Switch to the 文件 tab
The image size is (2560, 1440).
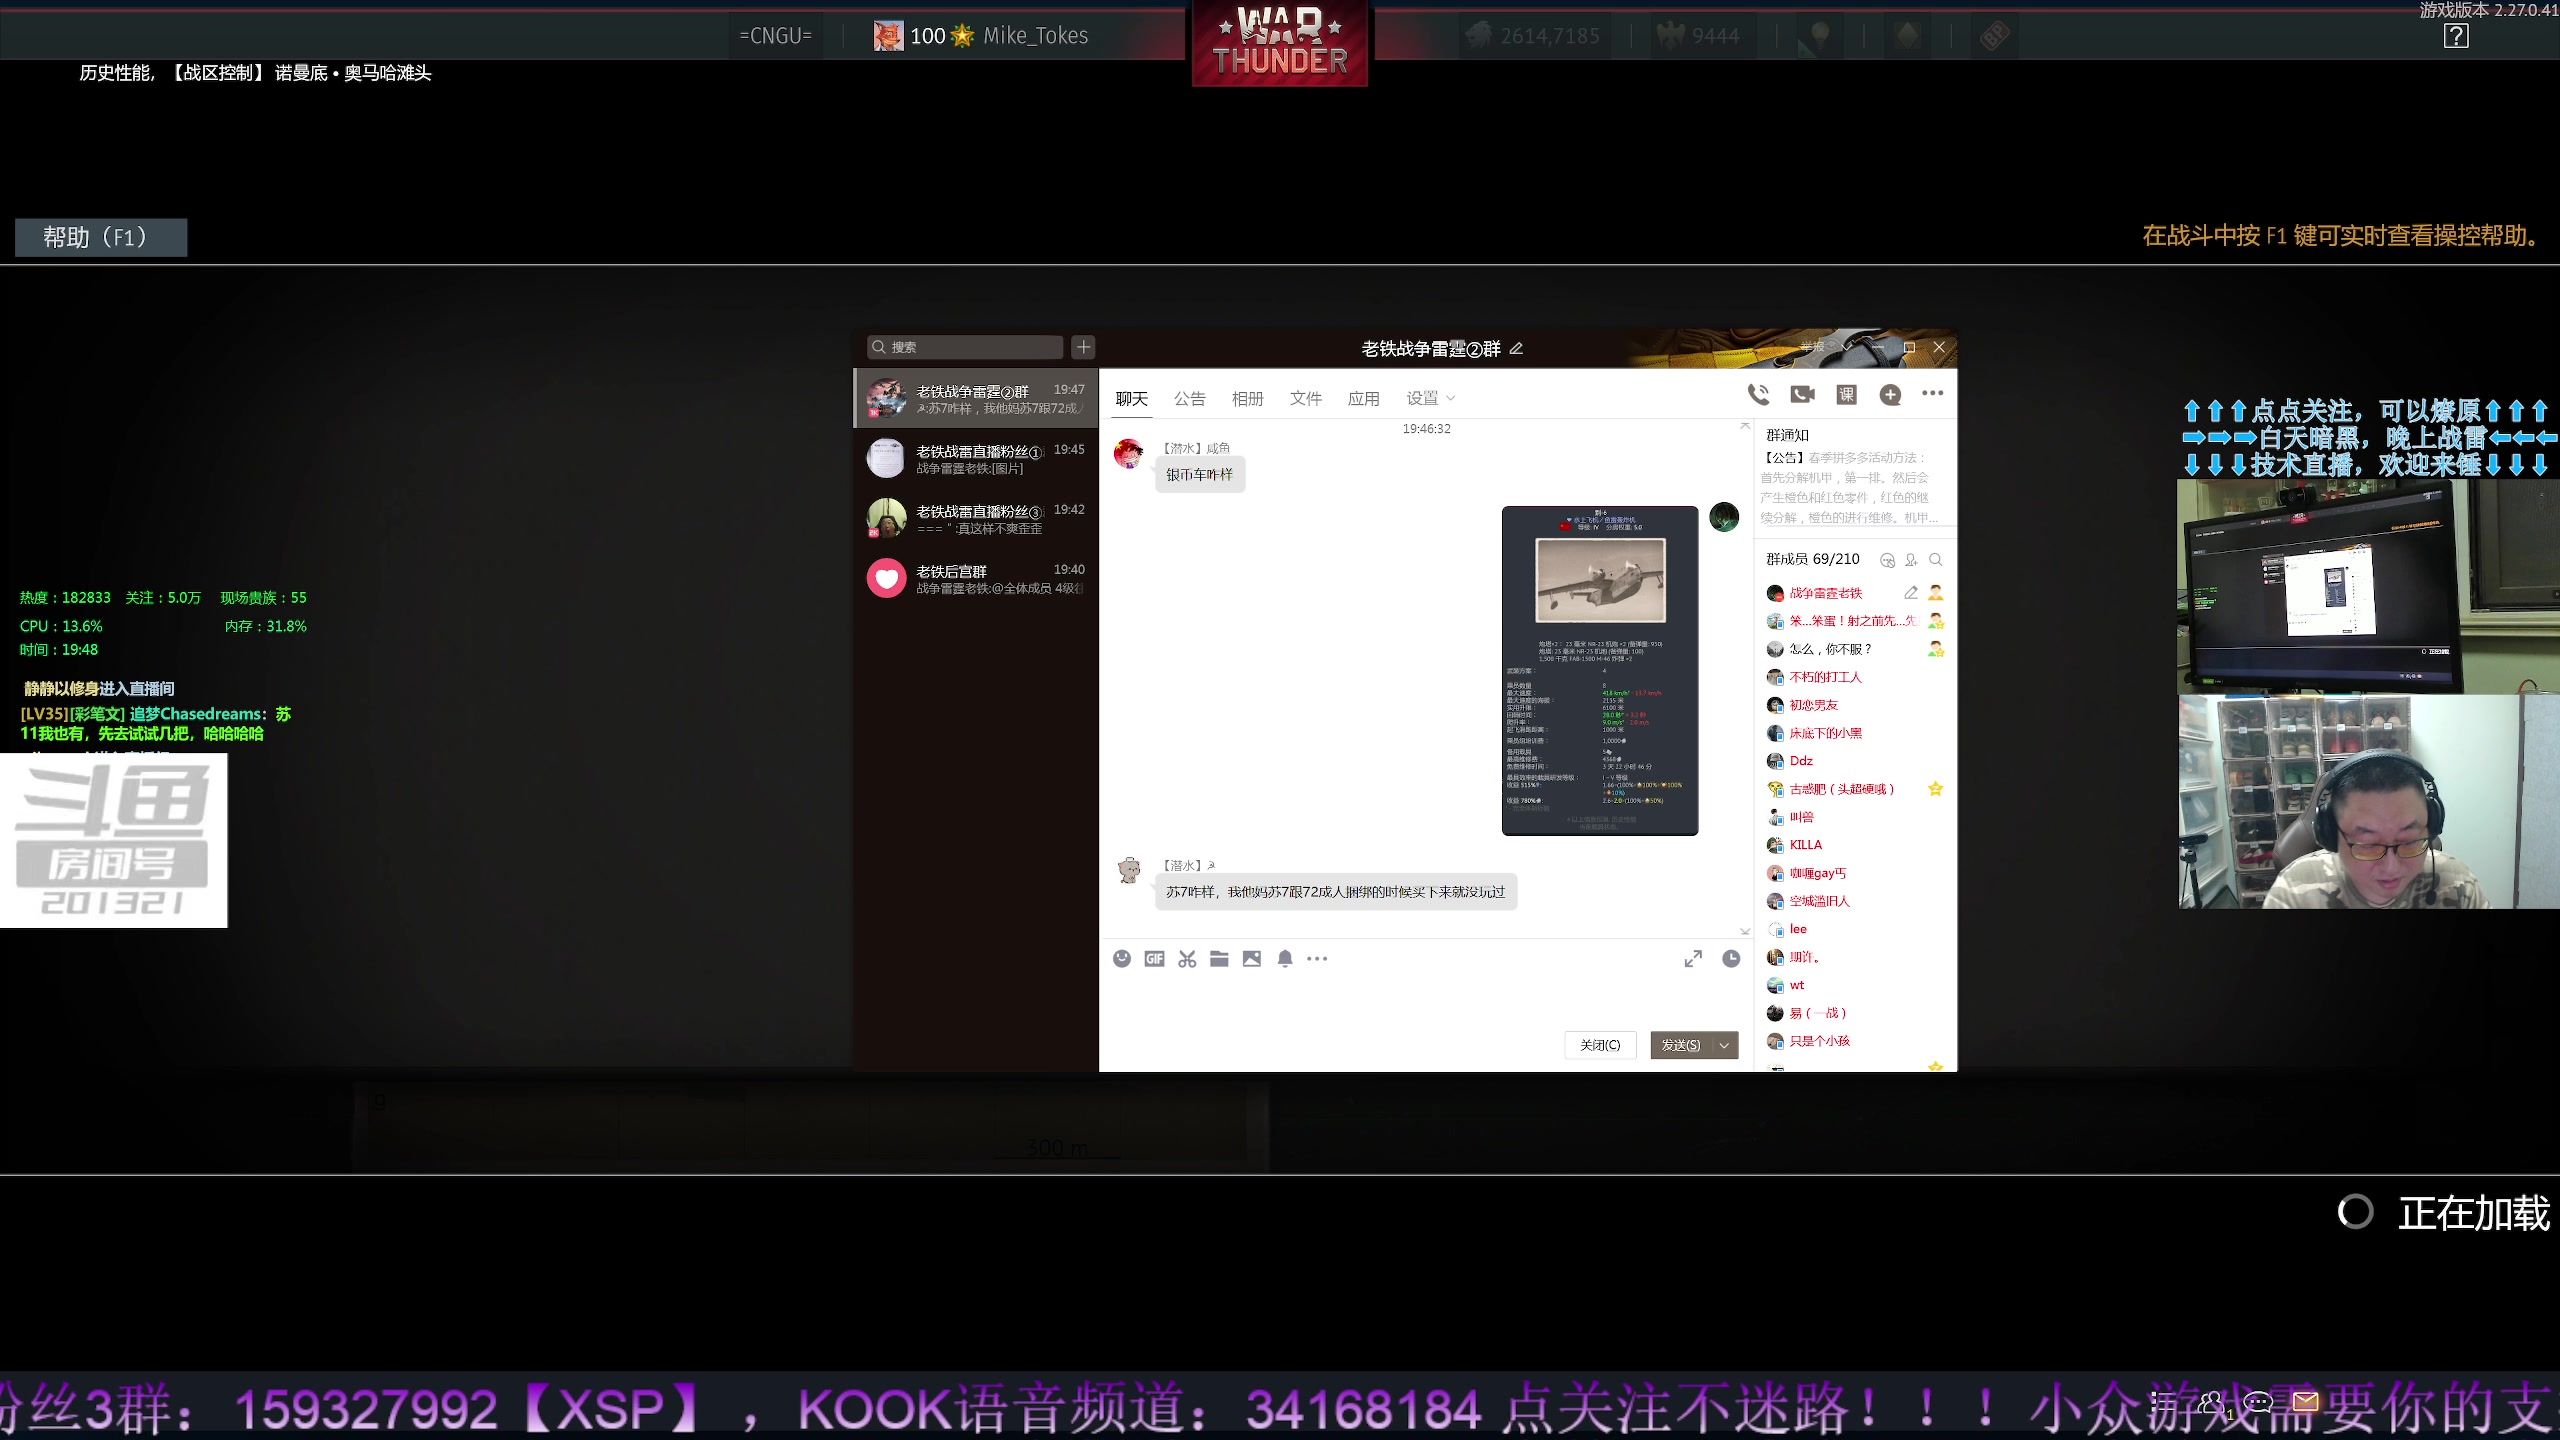pyautogui.click(x=1305, y=398)
